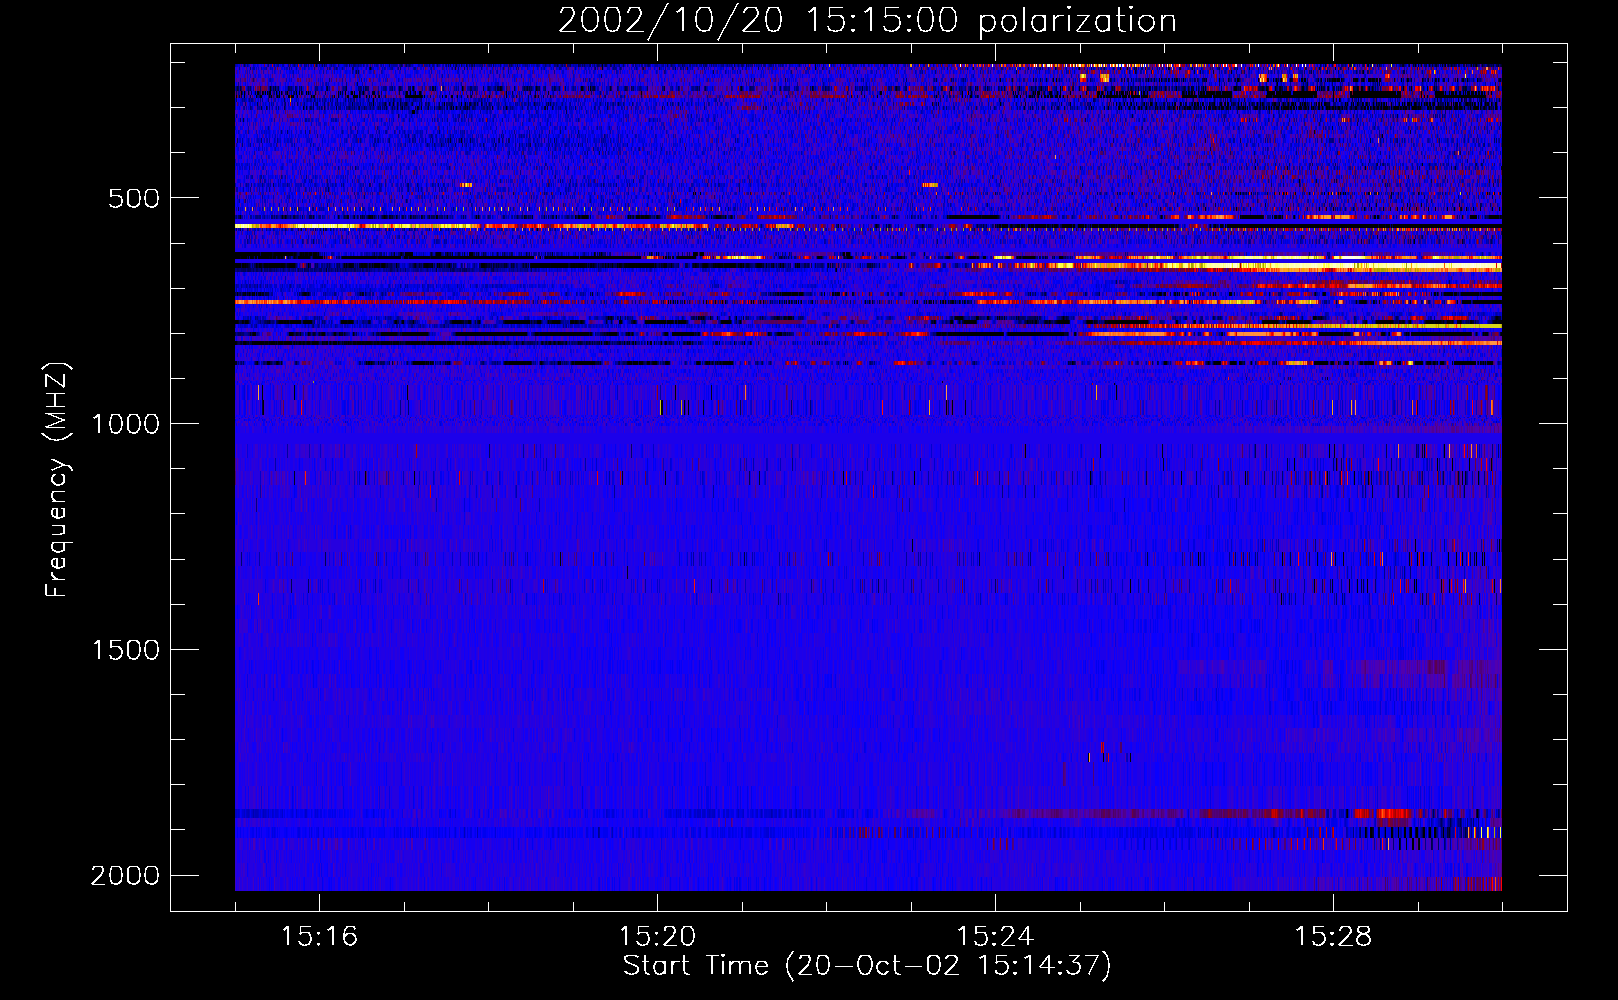
Task: Click the plot title '2002/10/20 15:15:00 polarization'
Action: [x=867, y=21]
